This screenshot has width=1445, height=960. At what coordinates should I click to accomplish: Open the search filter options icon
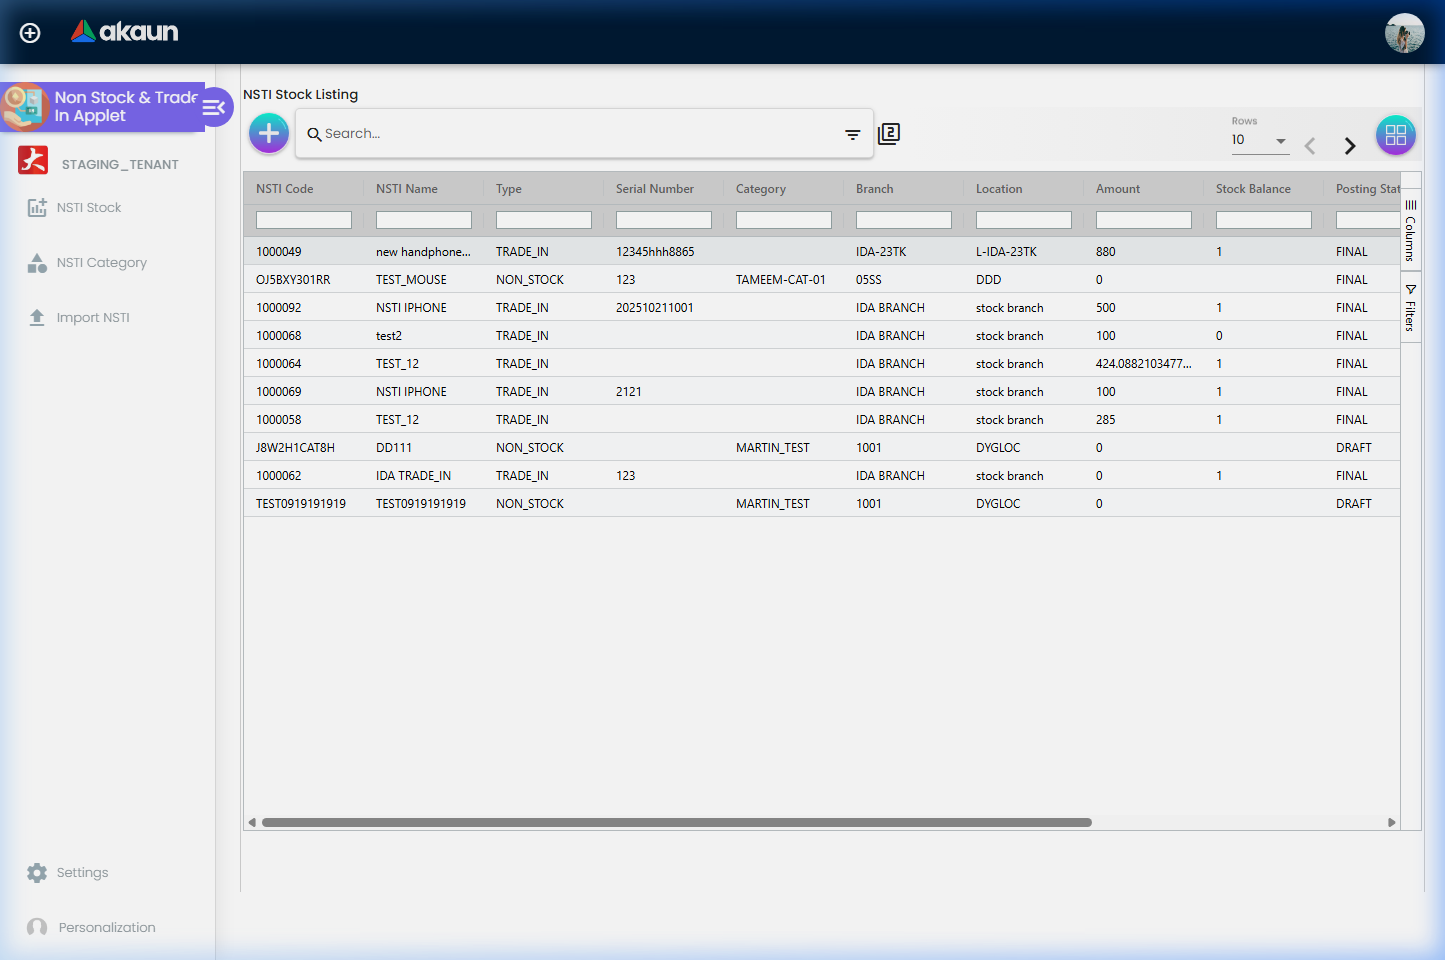852,134
